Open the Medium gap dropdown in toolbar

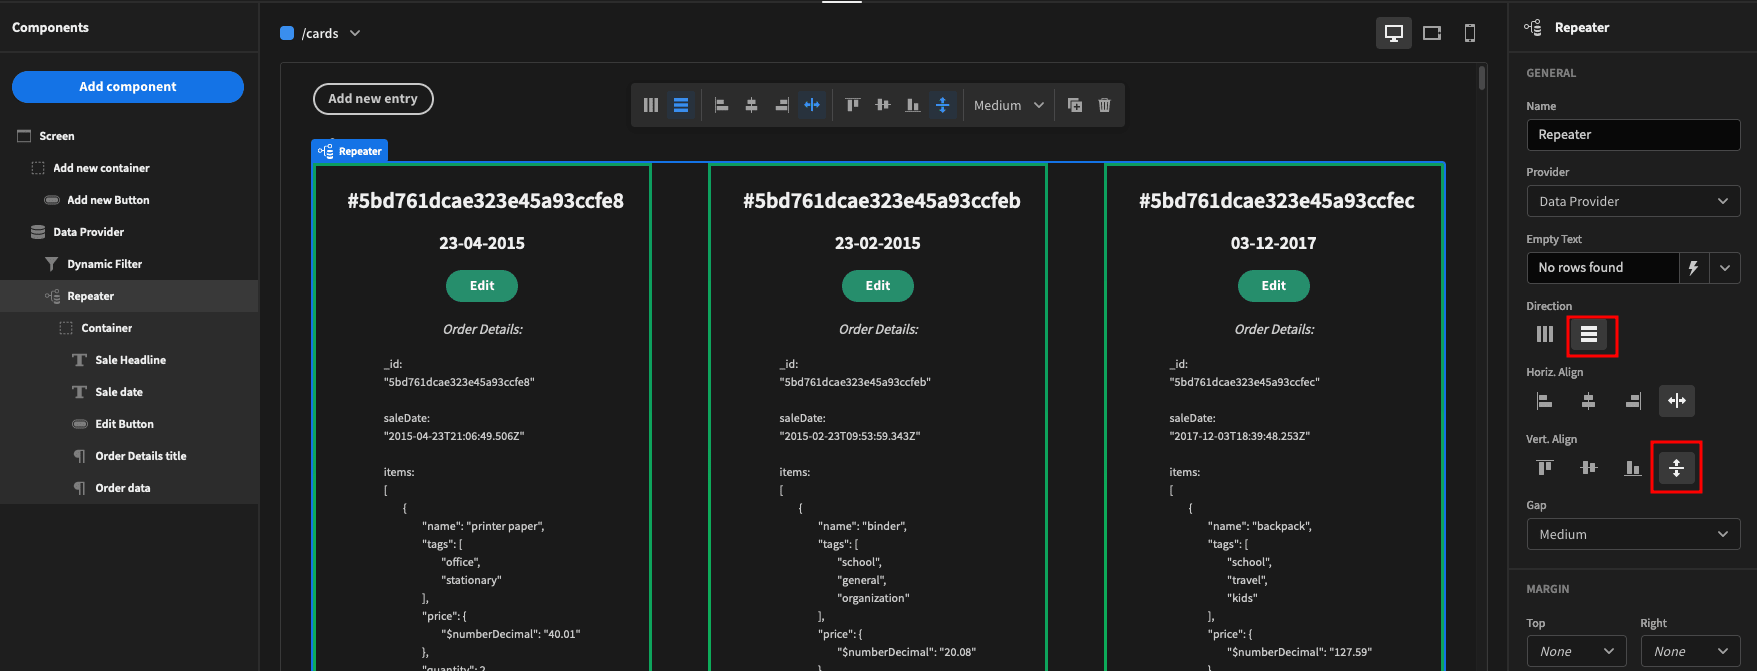[1009, 105]
